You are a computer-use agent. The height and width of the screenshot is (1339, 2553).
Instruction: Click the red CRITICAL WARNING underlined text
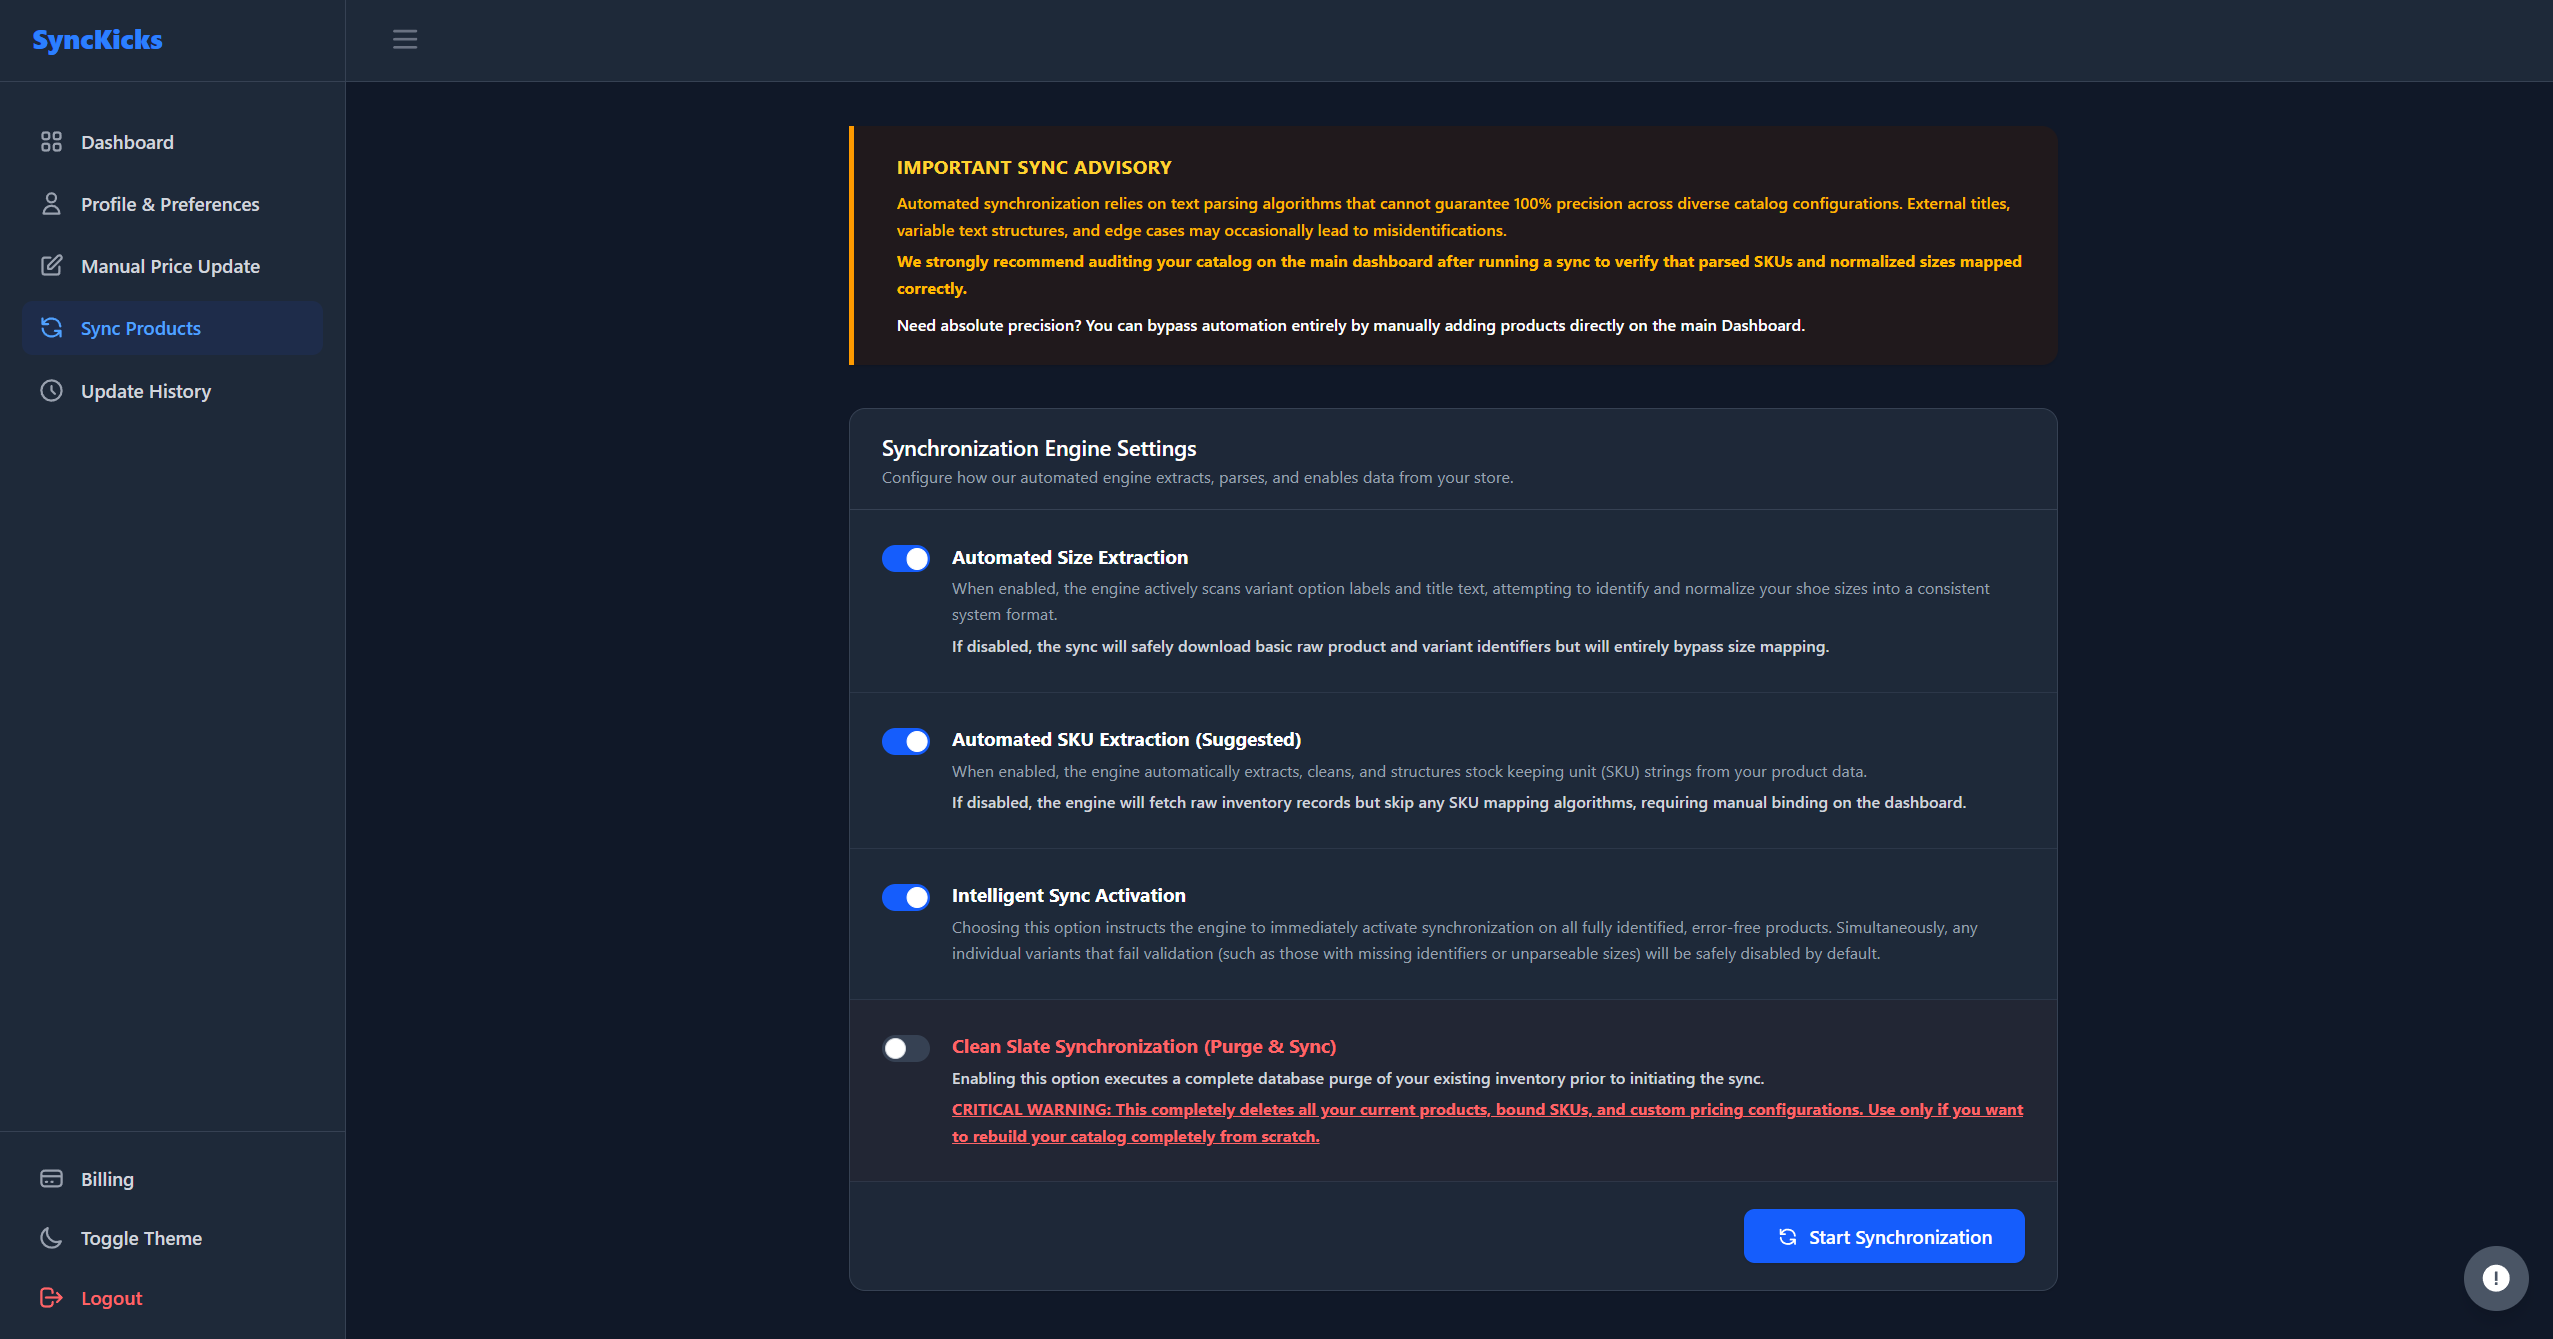pos(1487,1123)
